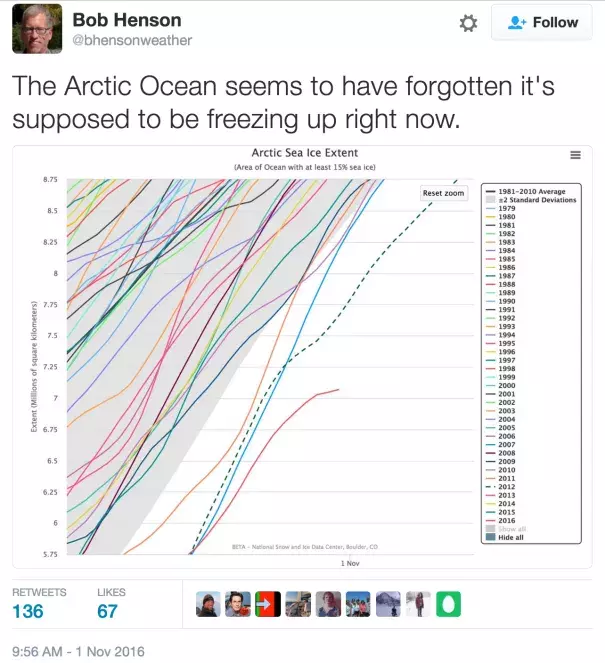Open the @bhensonweather handle link
The height and width of the screenshot is (663, 605).
(x=132, y=40)
